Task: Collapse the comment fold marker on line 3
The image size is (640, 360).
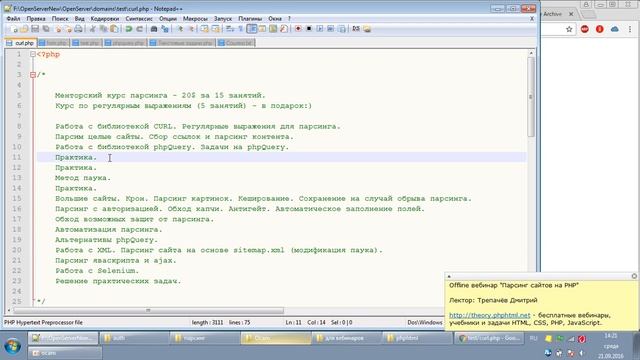Action: (x=33, y=75)
